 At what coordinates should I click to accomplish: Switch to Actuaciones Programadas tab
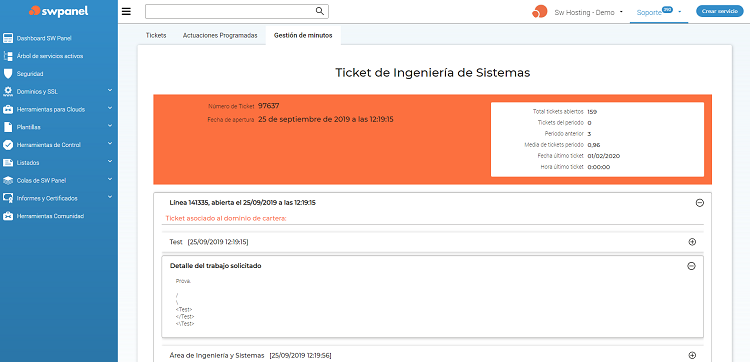click(220, 35)
